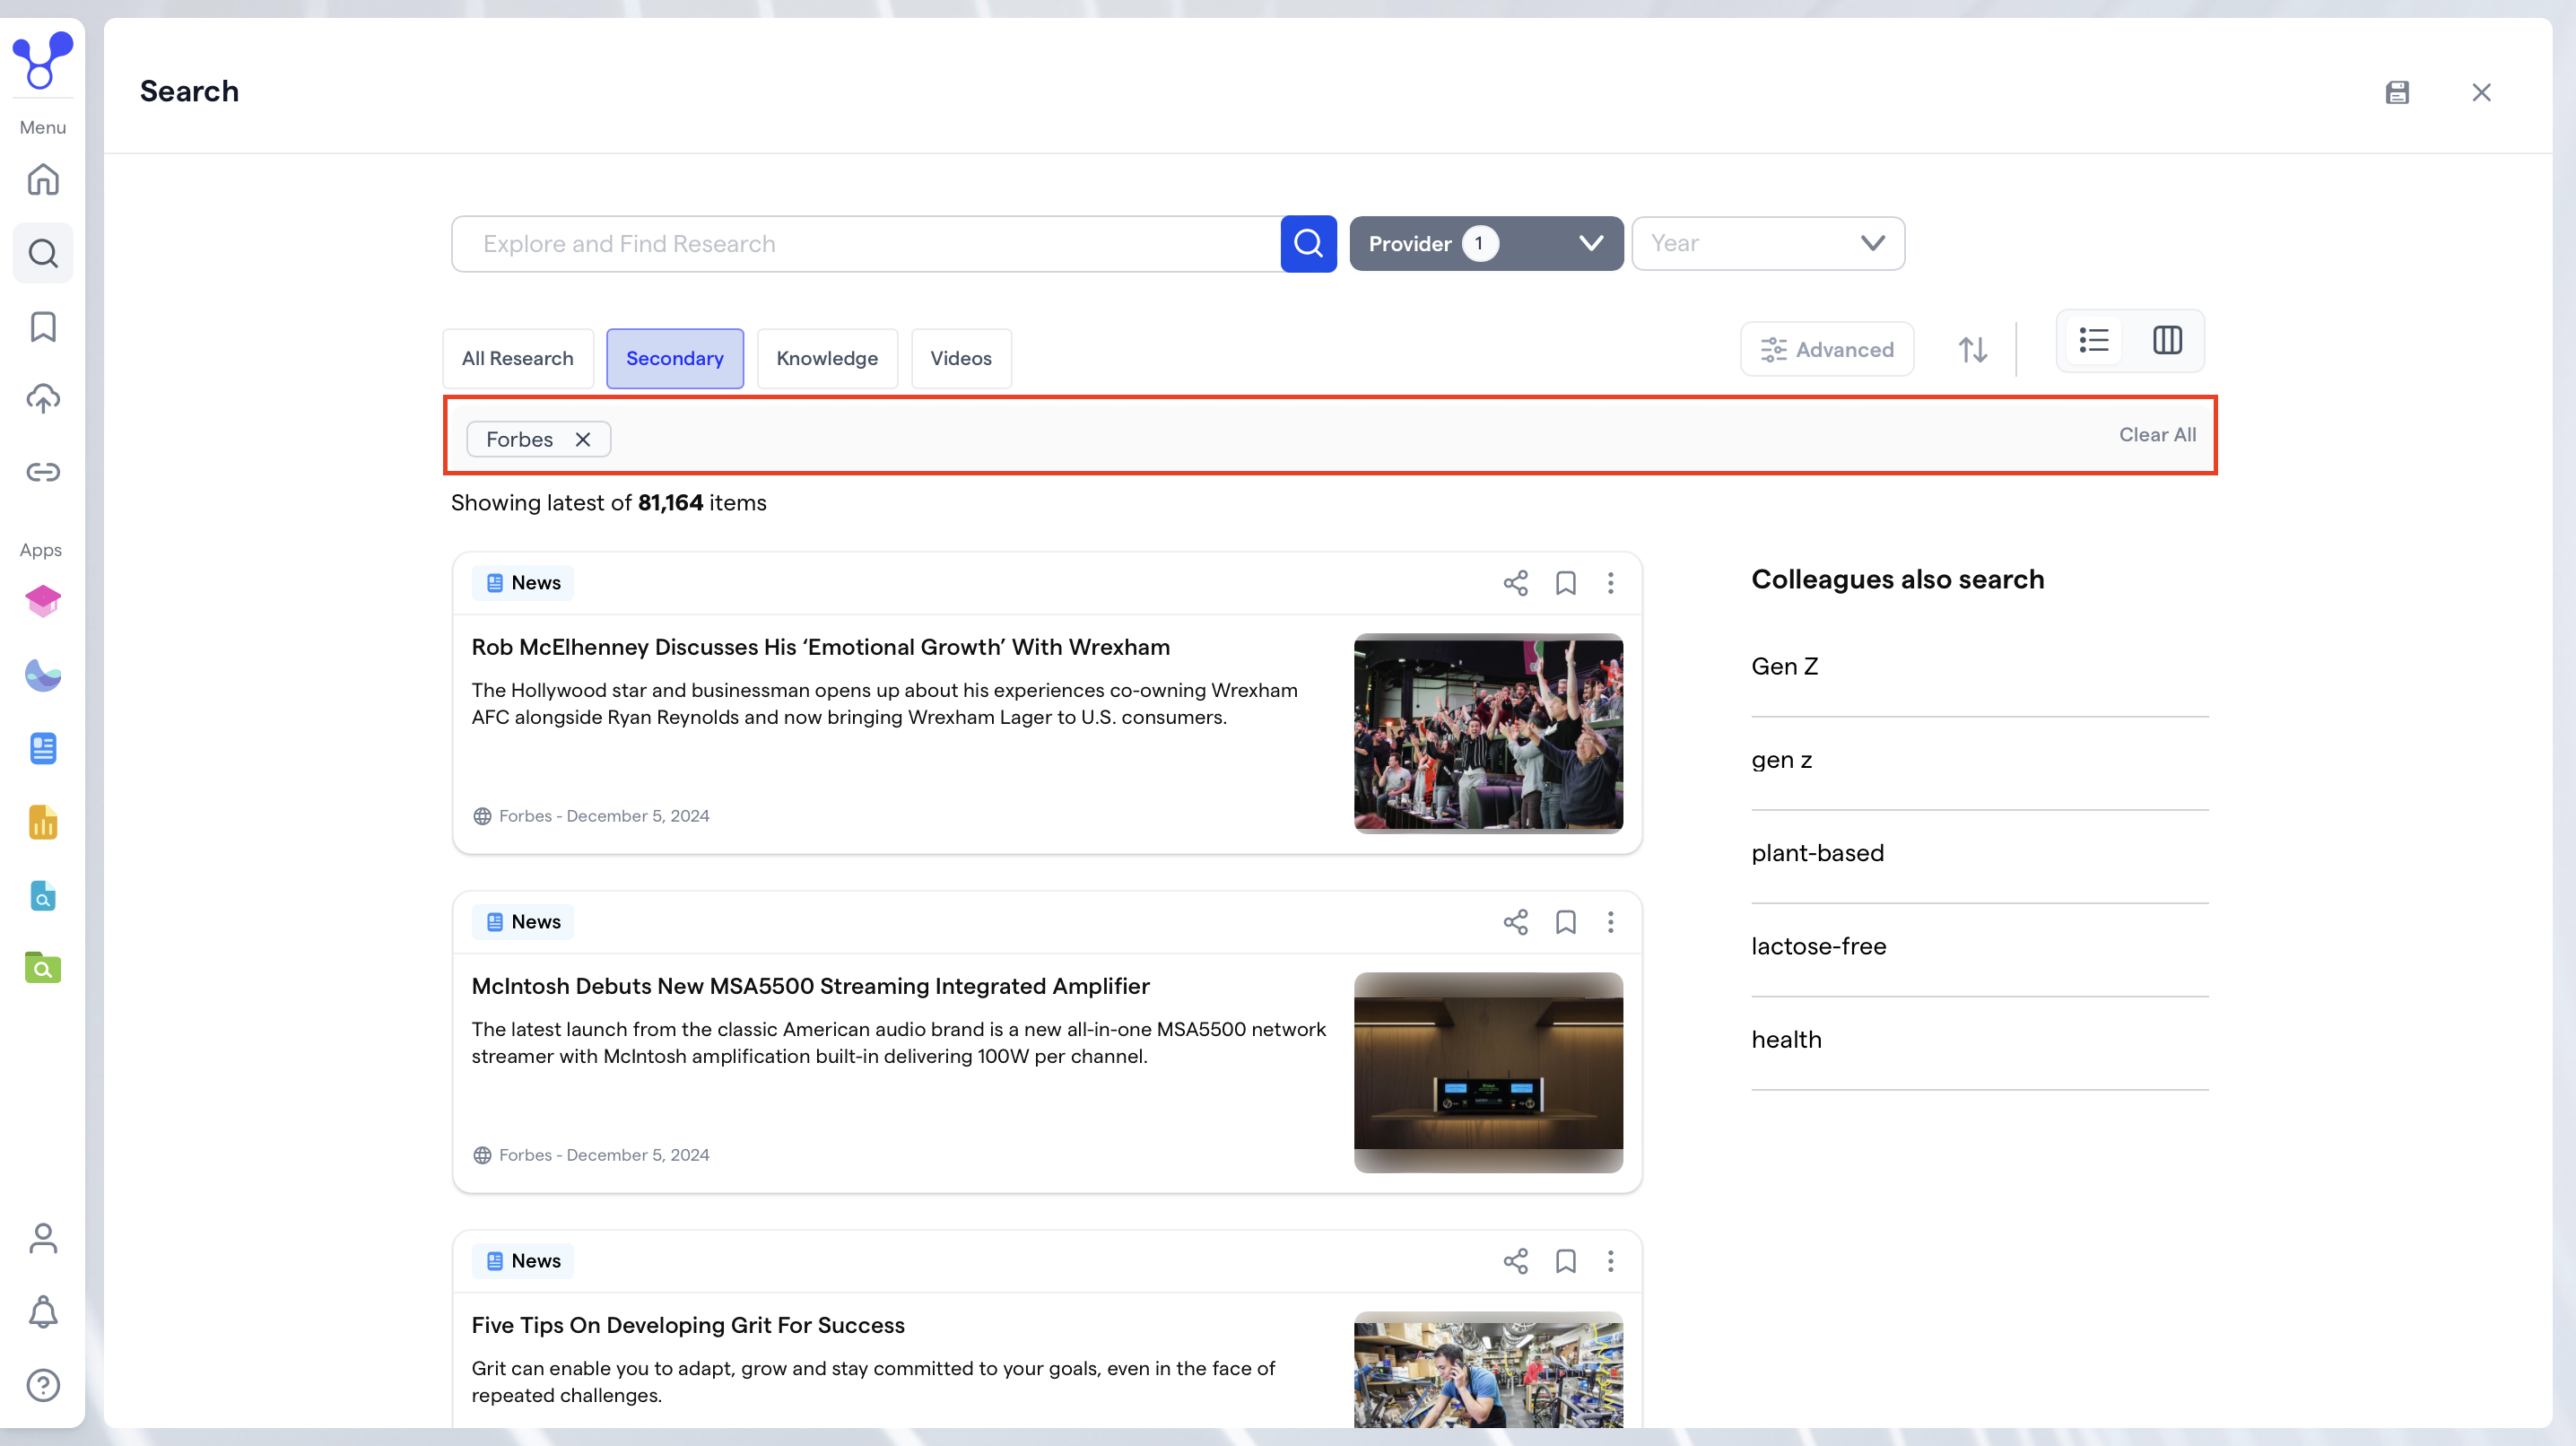Open more options for McIntosh article
Viewport: 2576px width, 1446px height.
1610,922
